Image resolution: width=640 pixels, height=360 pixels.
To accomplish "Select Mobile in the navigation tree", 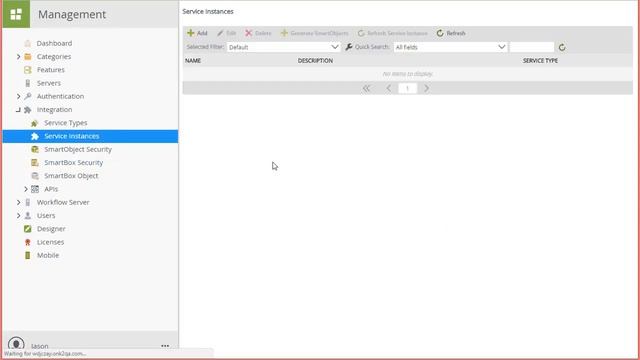I will pyautogui.click(x=48, y=256).
